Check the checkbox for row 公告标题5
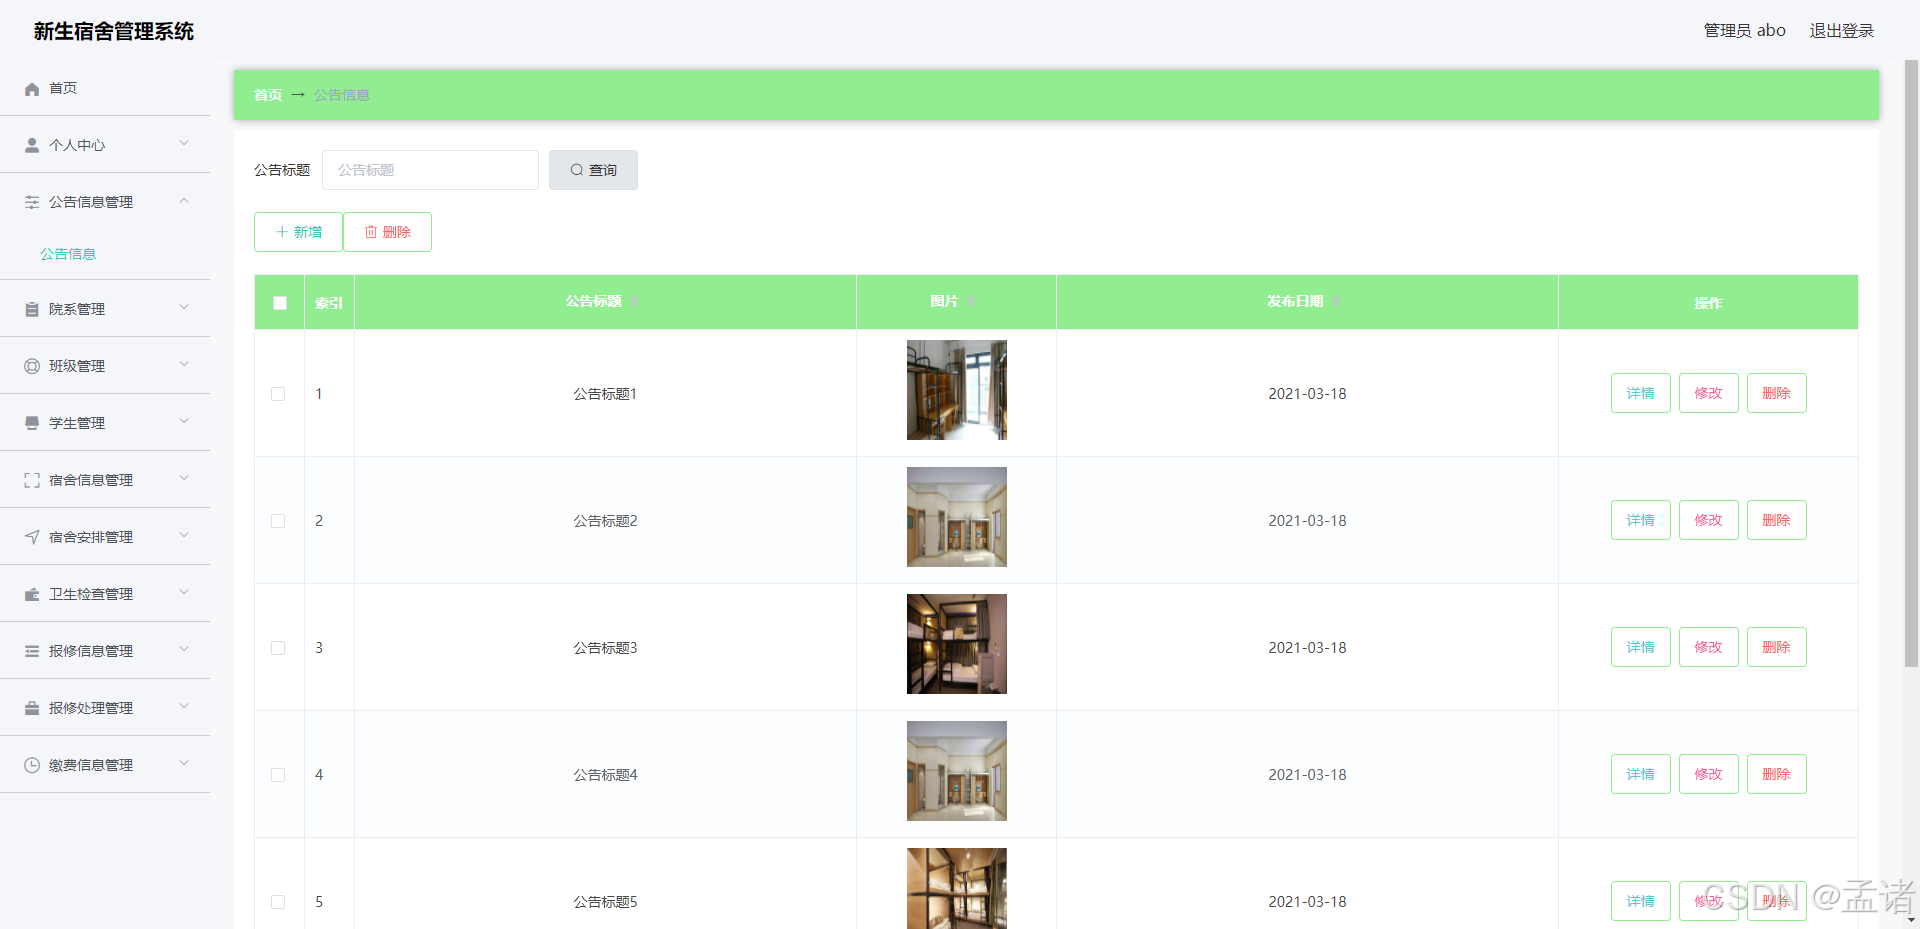 tap(278, 902)
